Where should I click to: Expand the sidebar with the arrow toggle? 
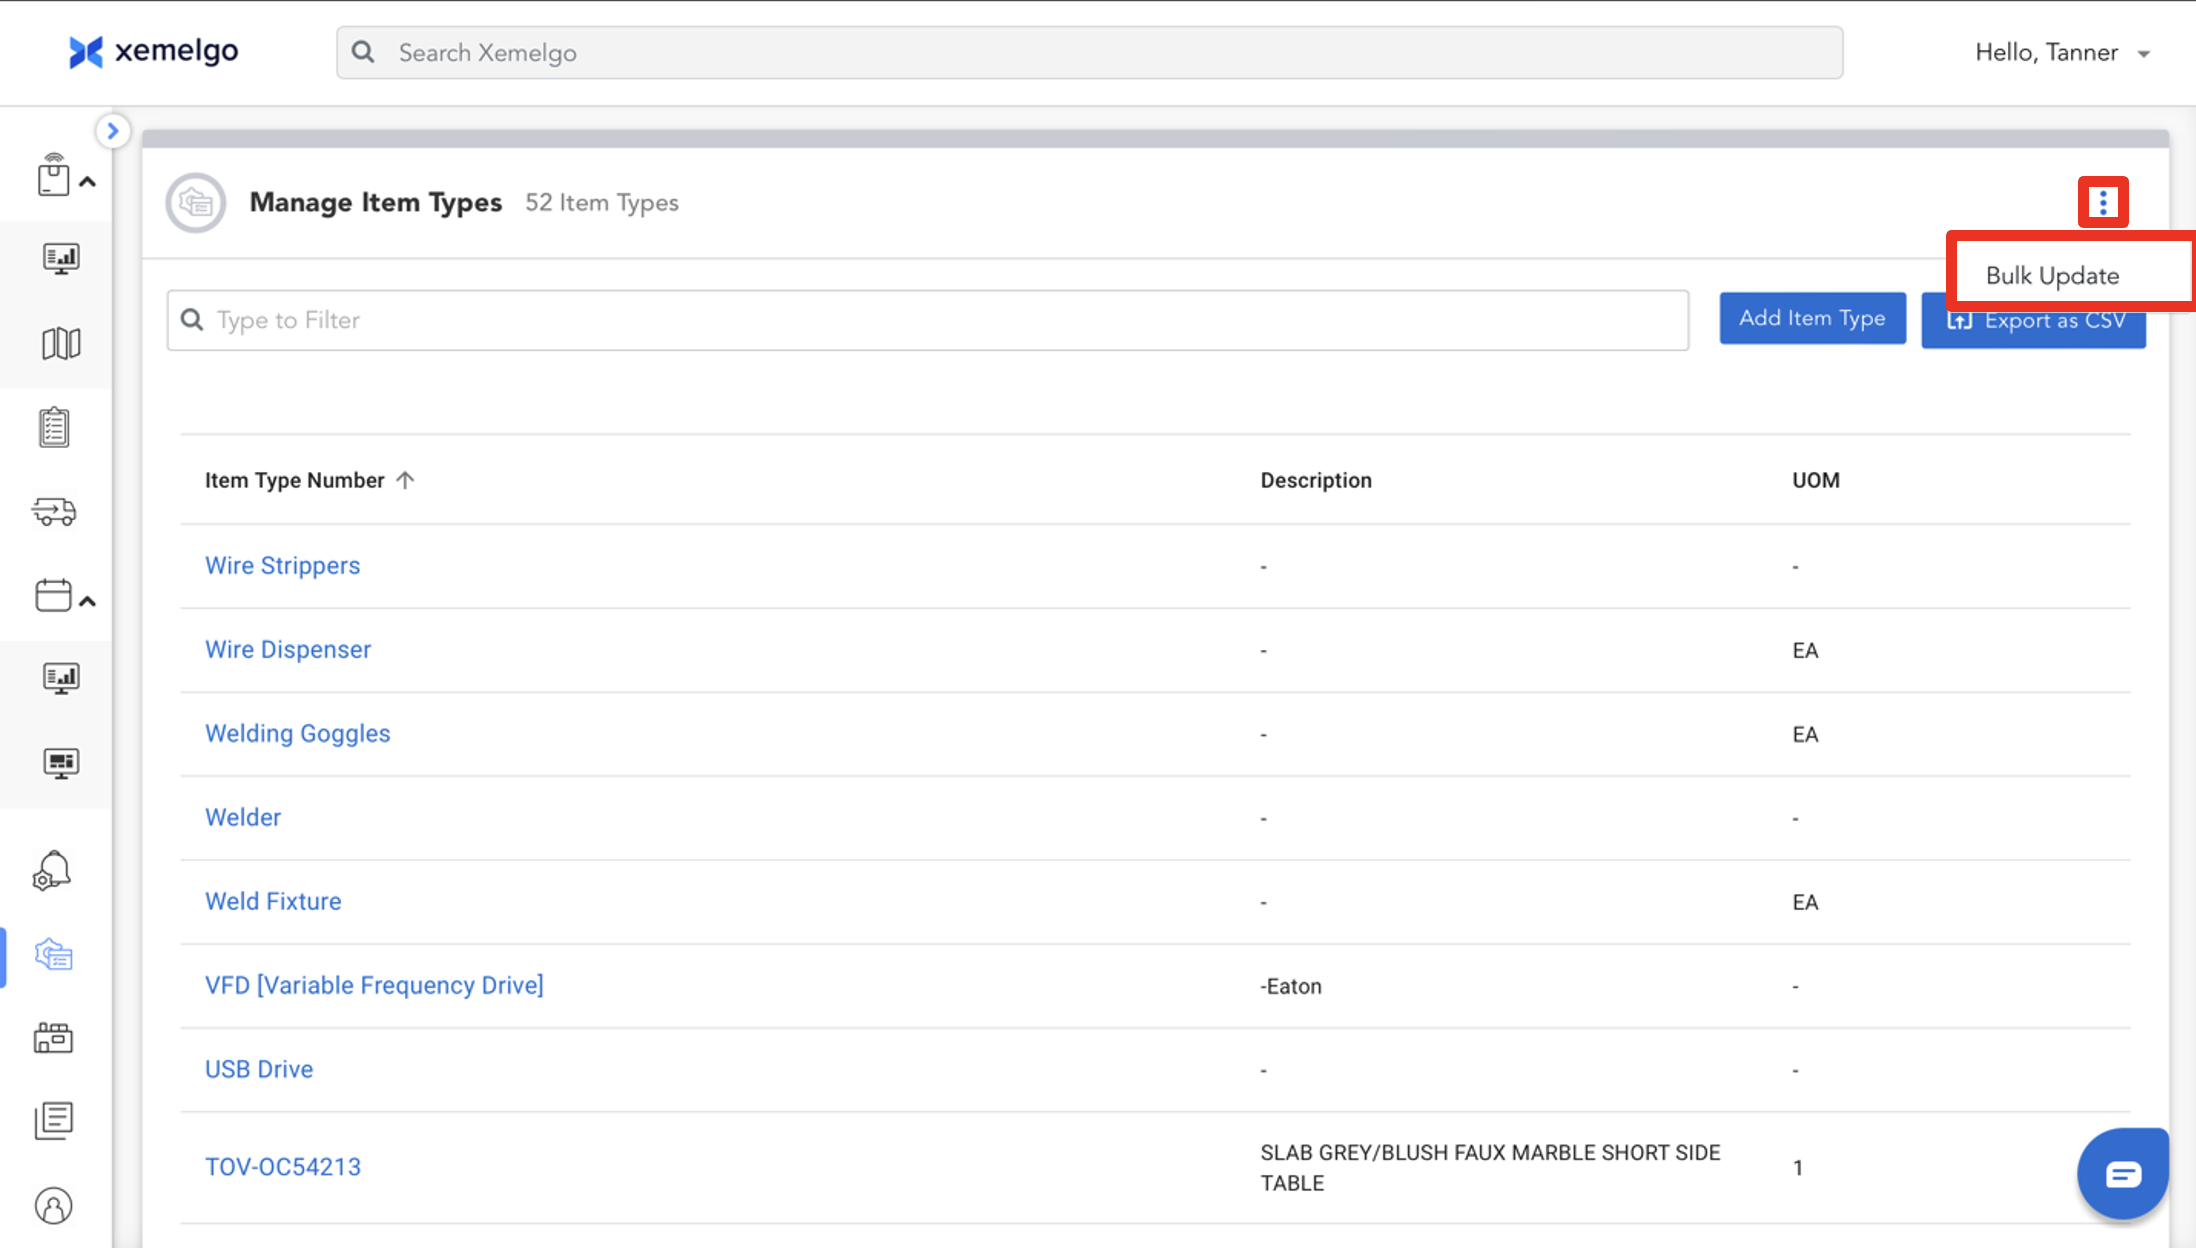113,131
